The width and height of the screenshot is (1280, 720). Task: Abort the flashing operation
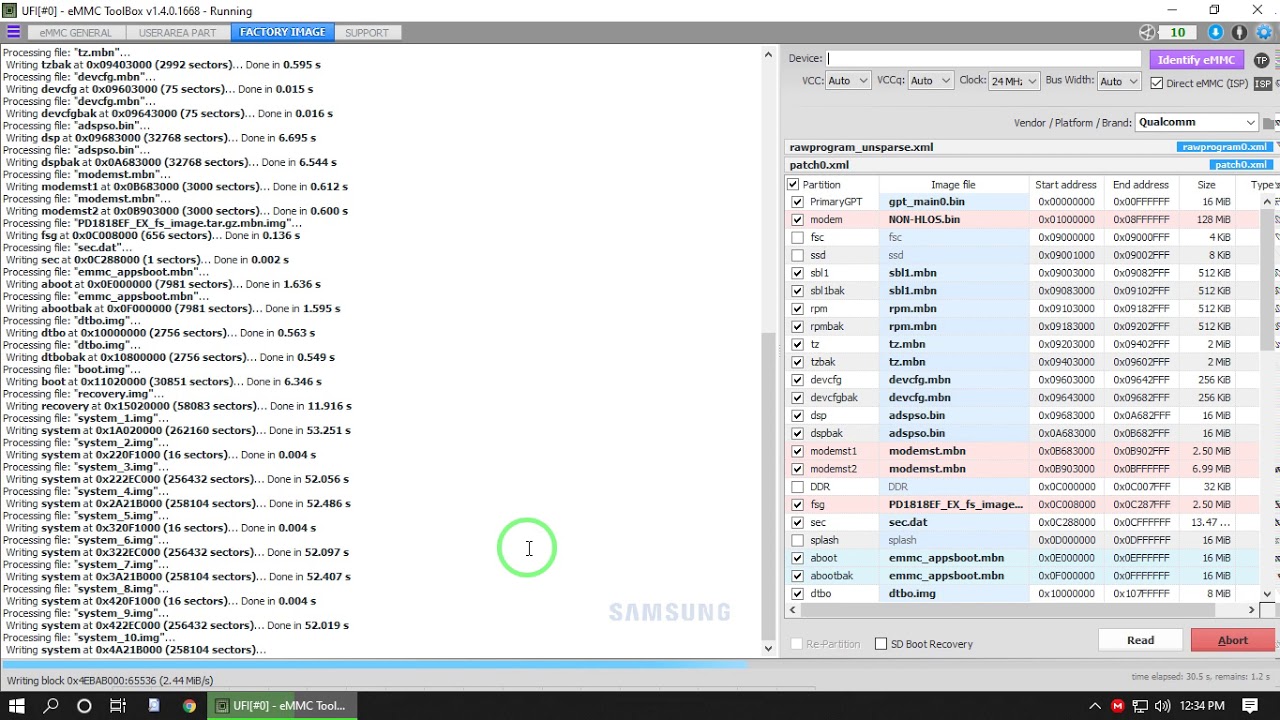[x=1233, y=641]
